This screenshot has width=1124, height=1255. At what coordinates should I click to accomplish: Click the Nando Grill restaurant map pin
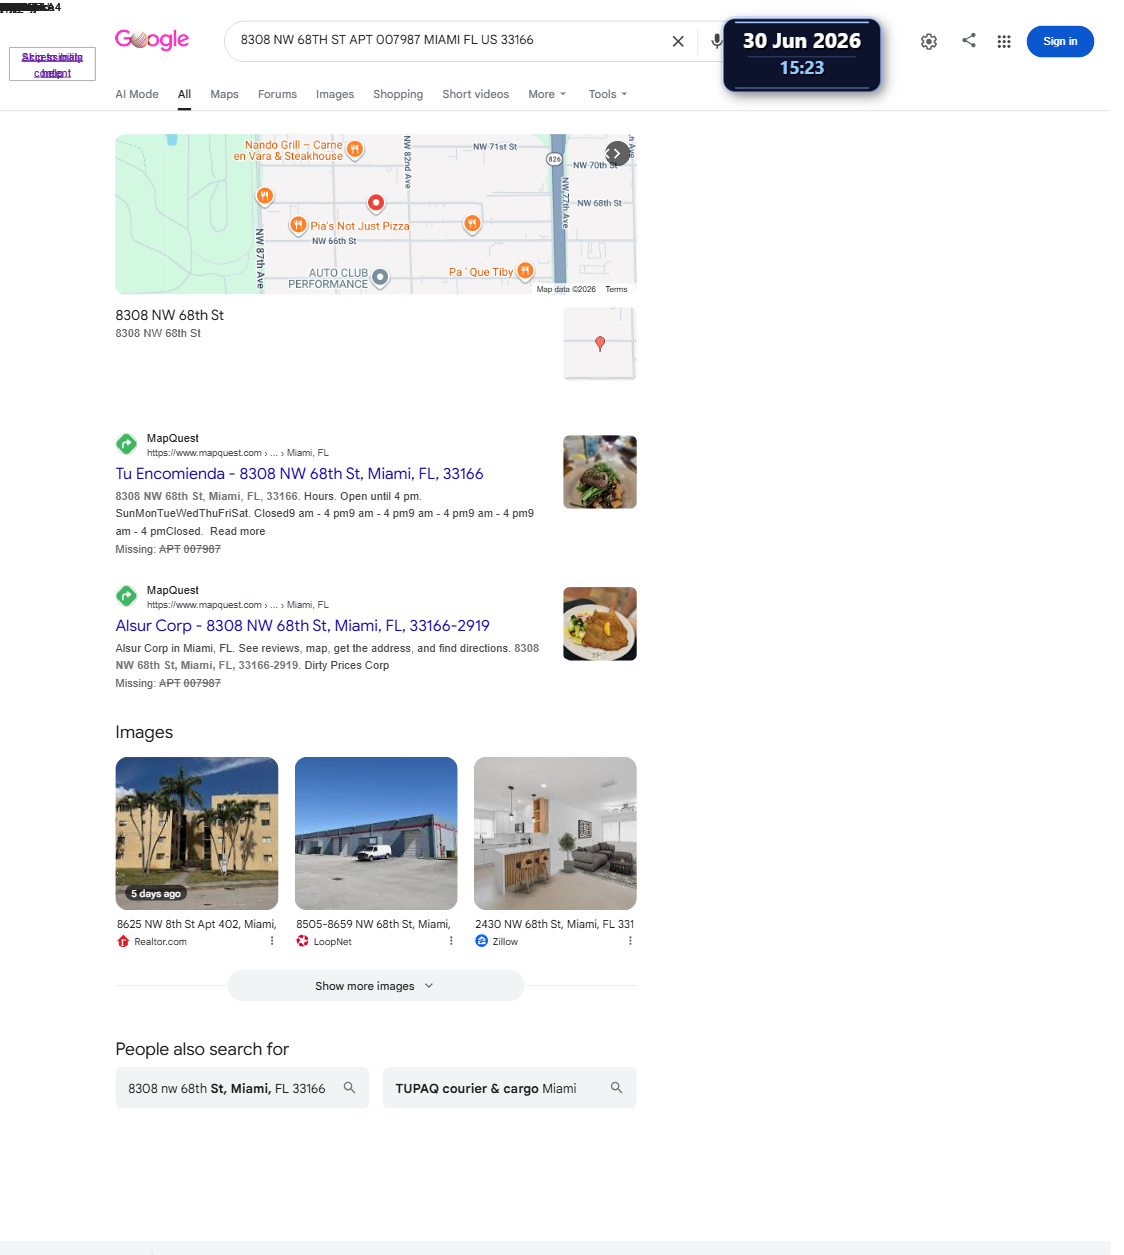pos(354,150)
